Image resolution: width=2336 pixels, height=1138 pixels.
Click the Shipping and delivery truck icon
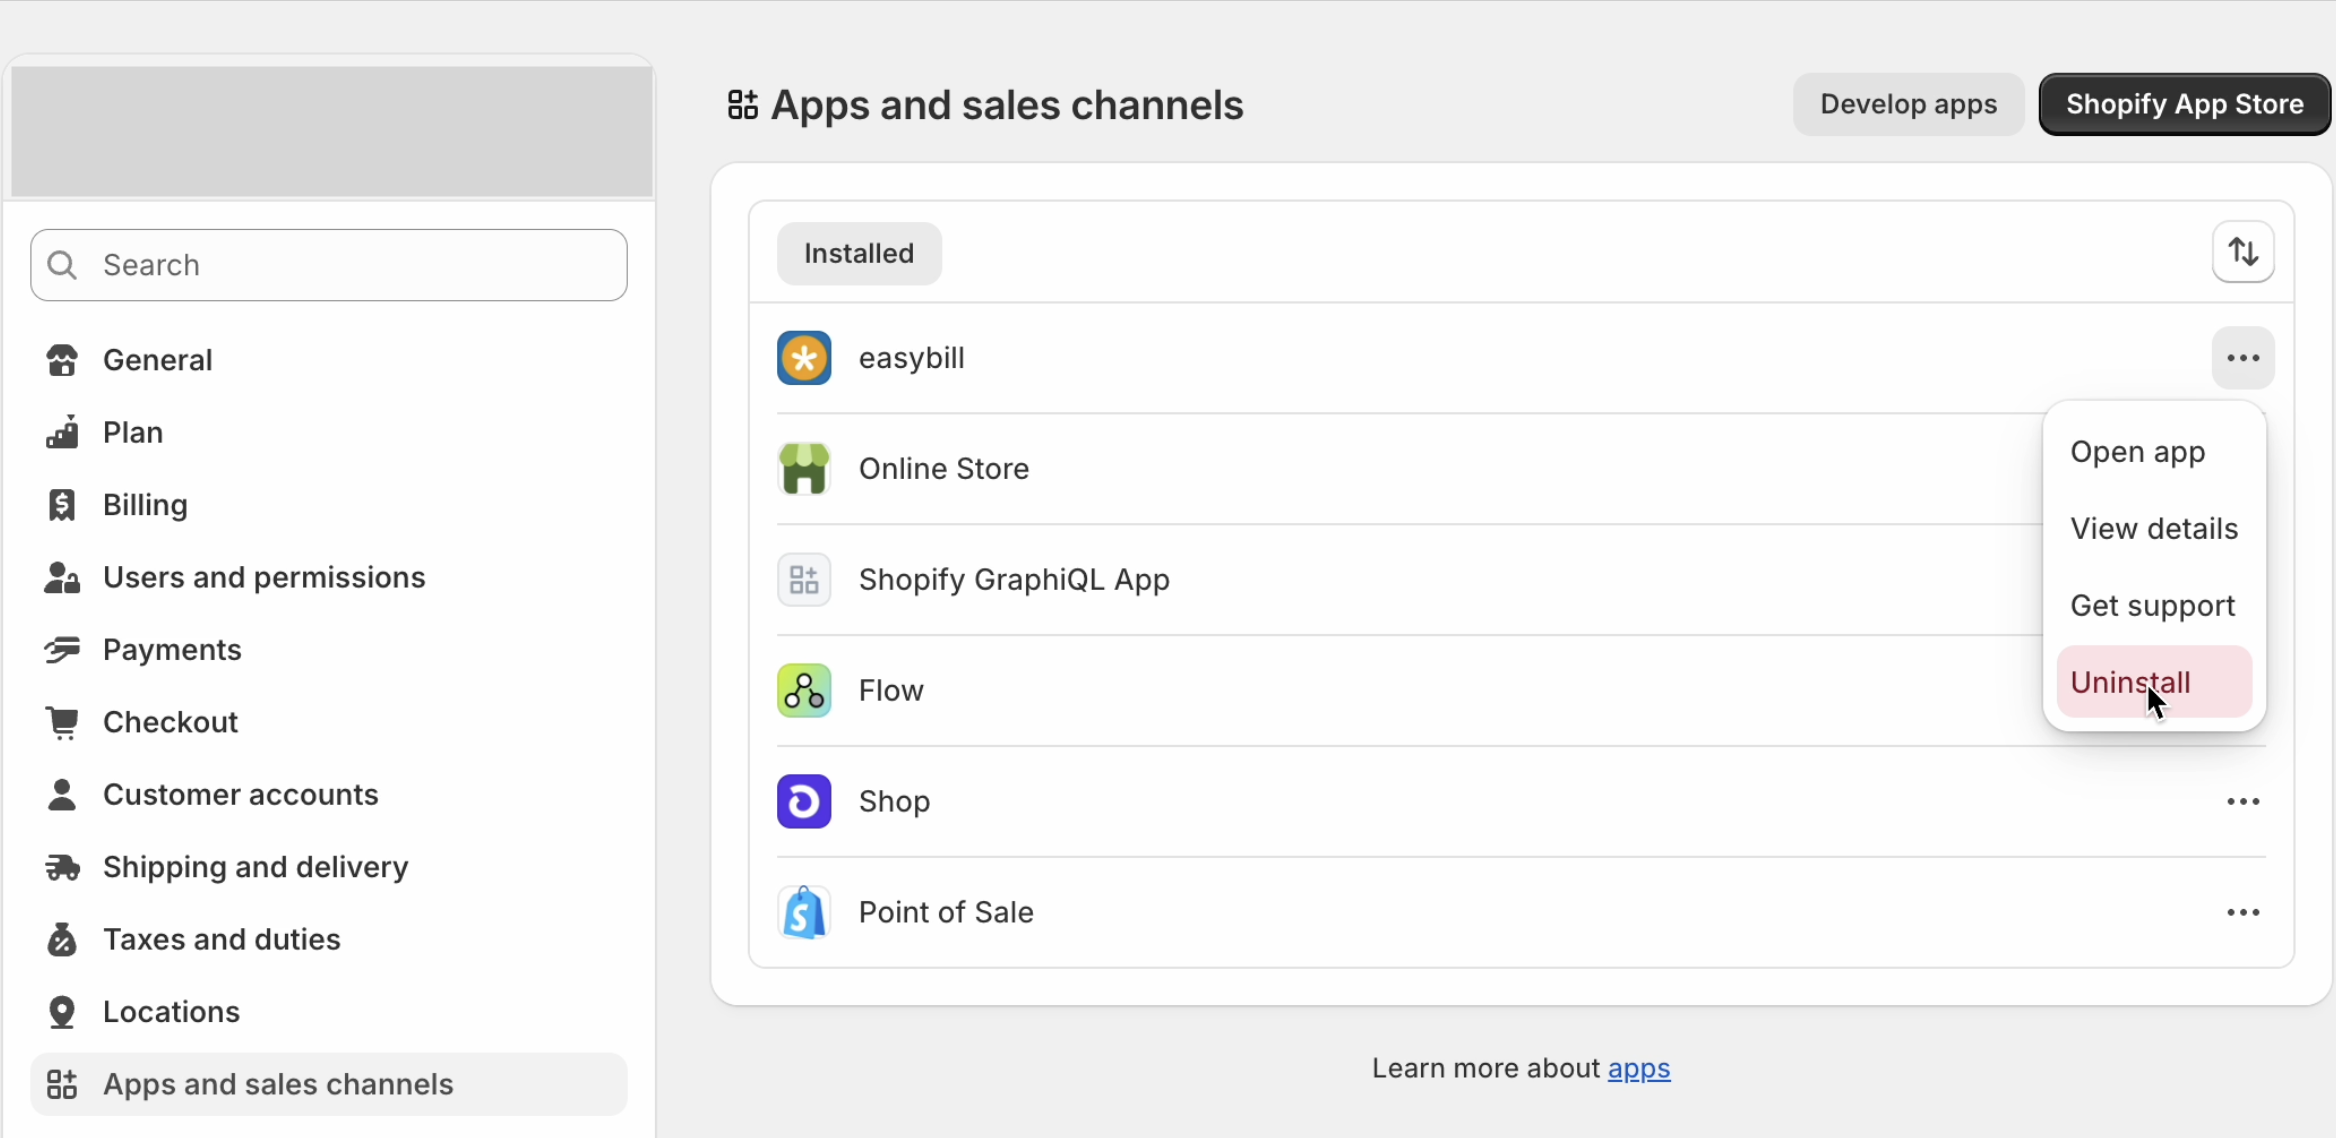pos(62,867)
